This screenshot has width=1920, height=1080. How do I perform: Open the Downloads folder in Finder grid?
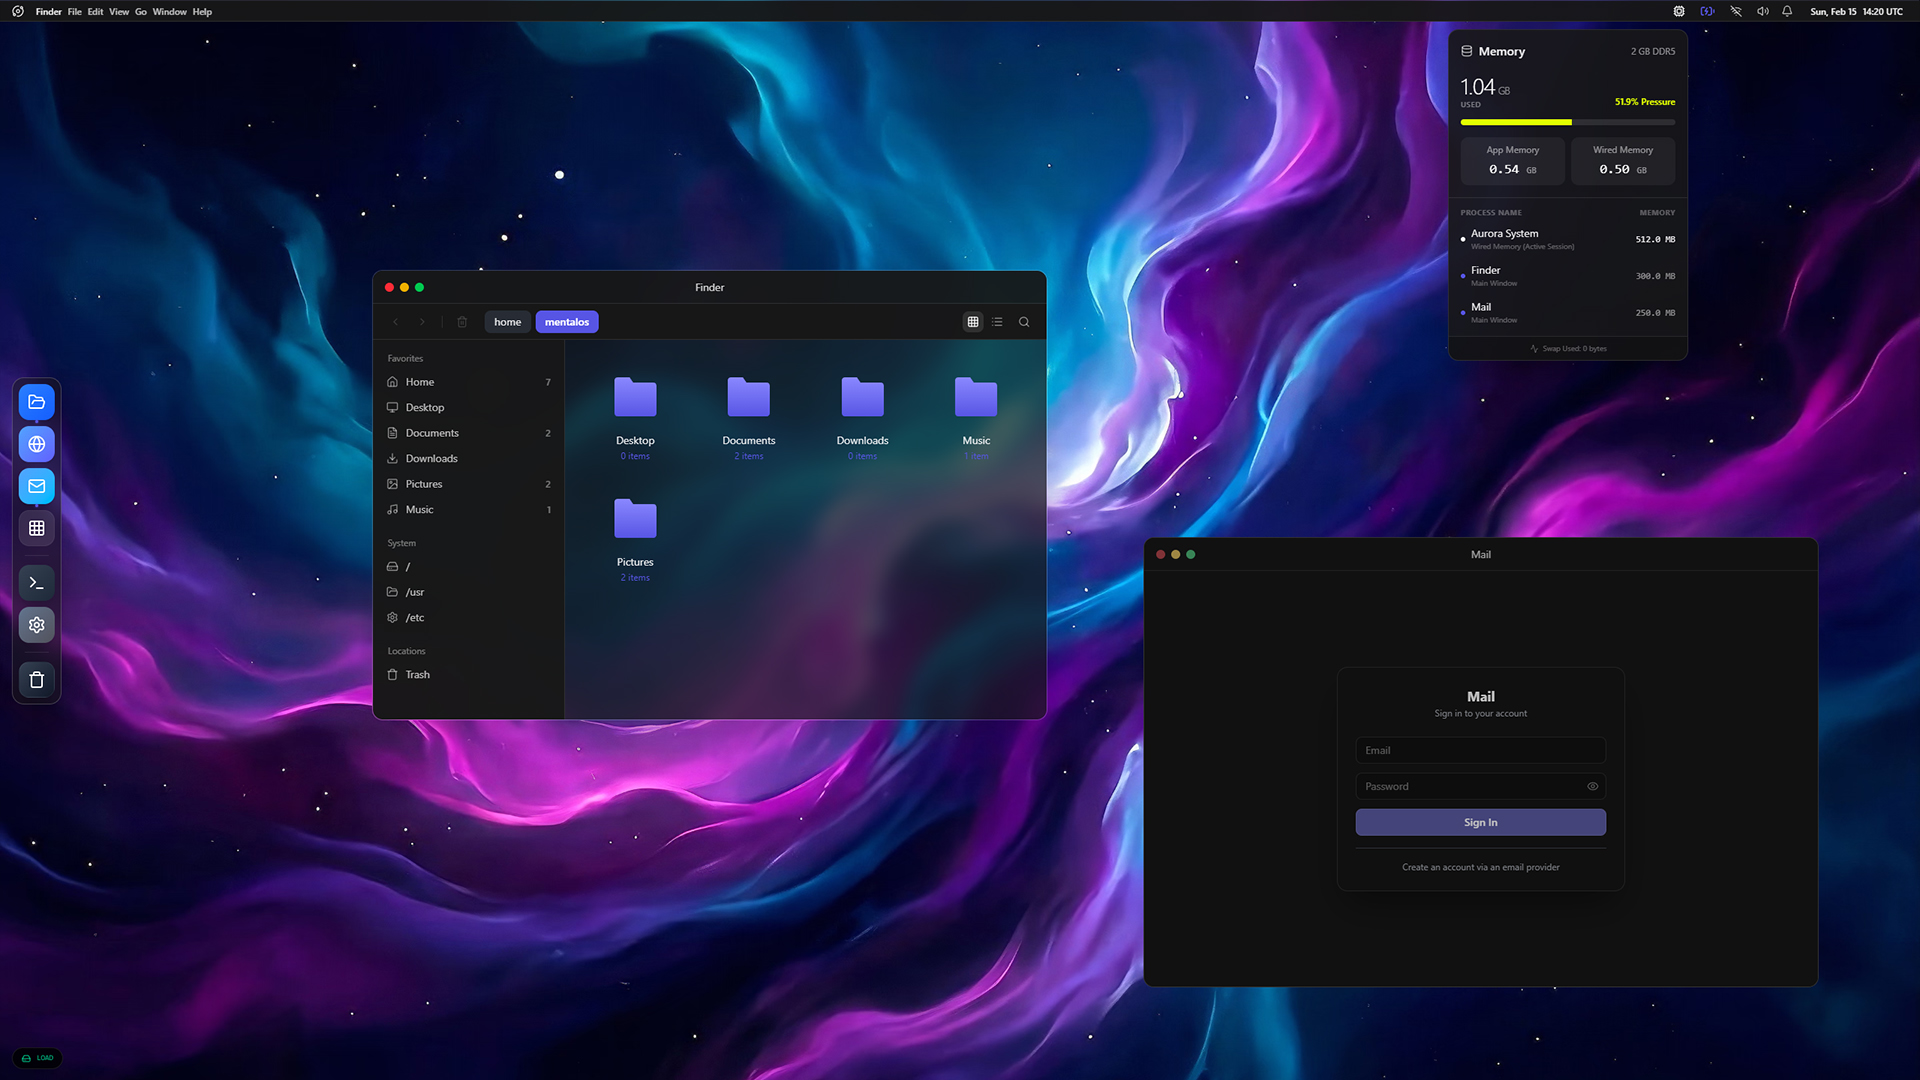(x=862, y=418)
